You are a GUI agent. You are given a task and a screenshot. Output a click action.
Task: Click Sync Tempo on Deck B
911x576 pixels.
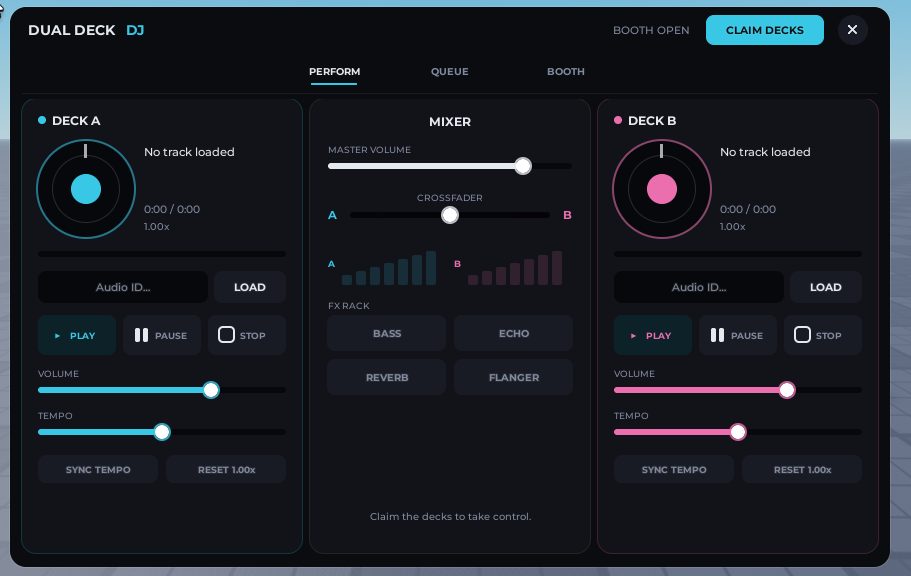673,469
